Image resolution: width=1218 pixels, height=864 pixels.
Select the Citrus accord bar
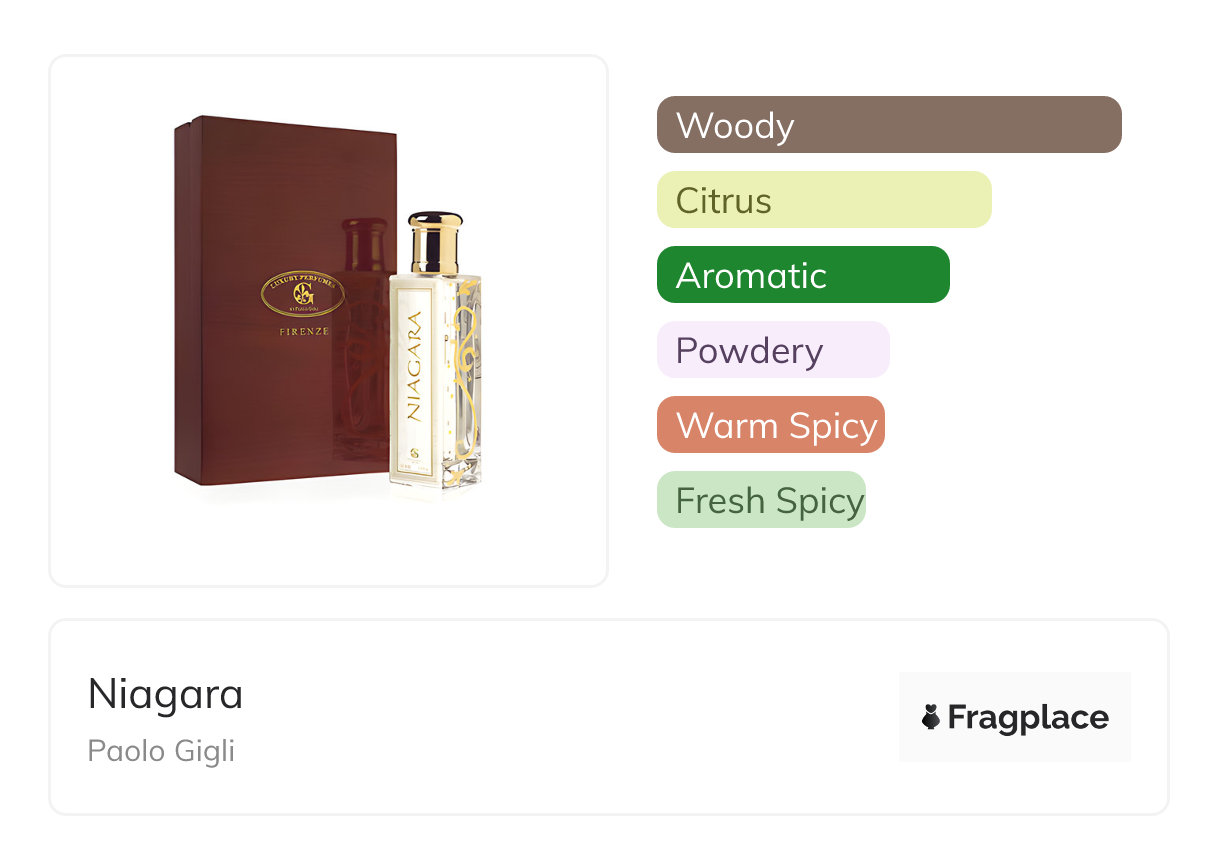coord(824,200)
